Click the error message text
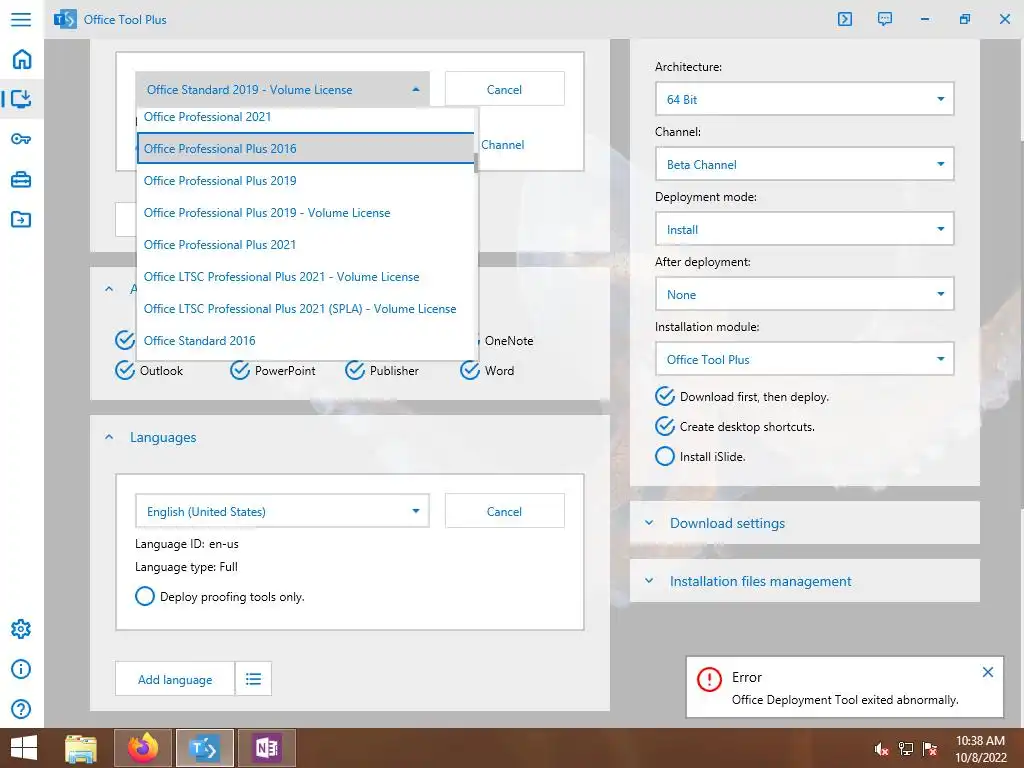 pos(845,699)
